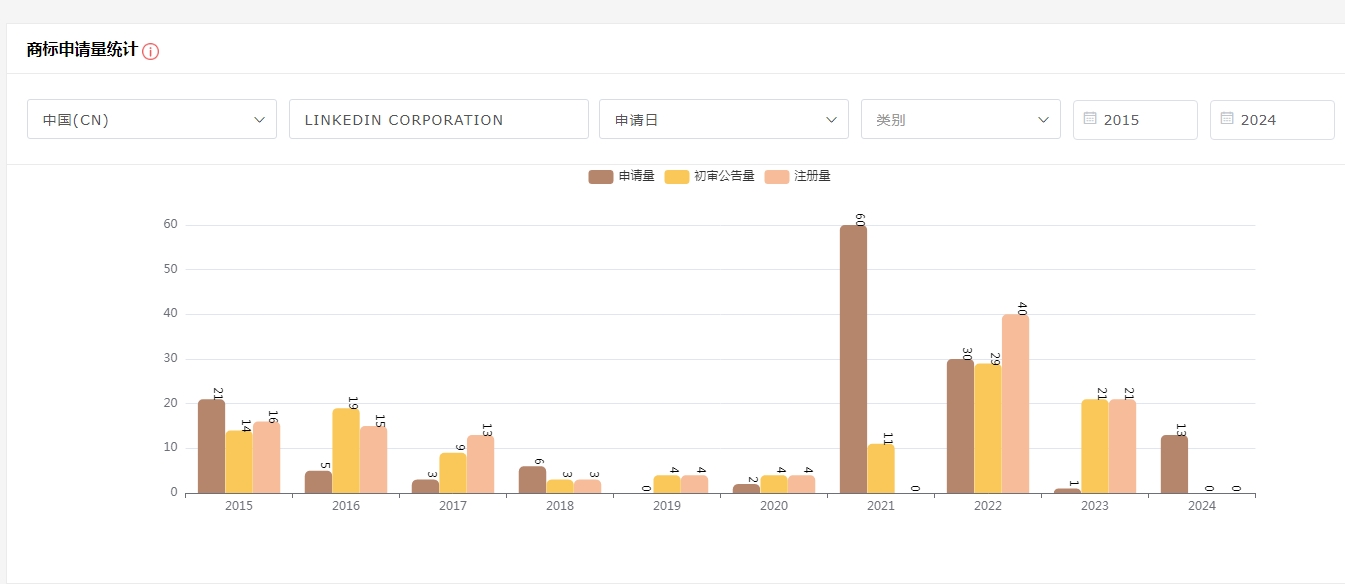Toggle the 初审公告量 legend series
The width and height of the screenshot is (1345, 584).
tap(709, 176)
